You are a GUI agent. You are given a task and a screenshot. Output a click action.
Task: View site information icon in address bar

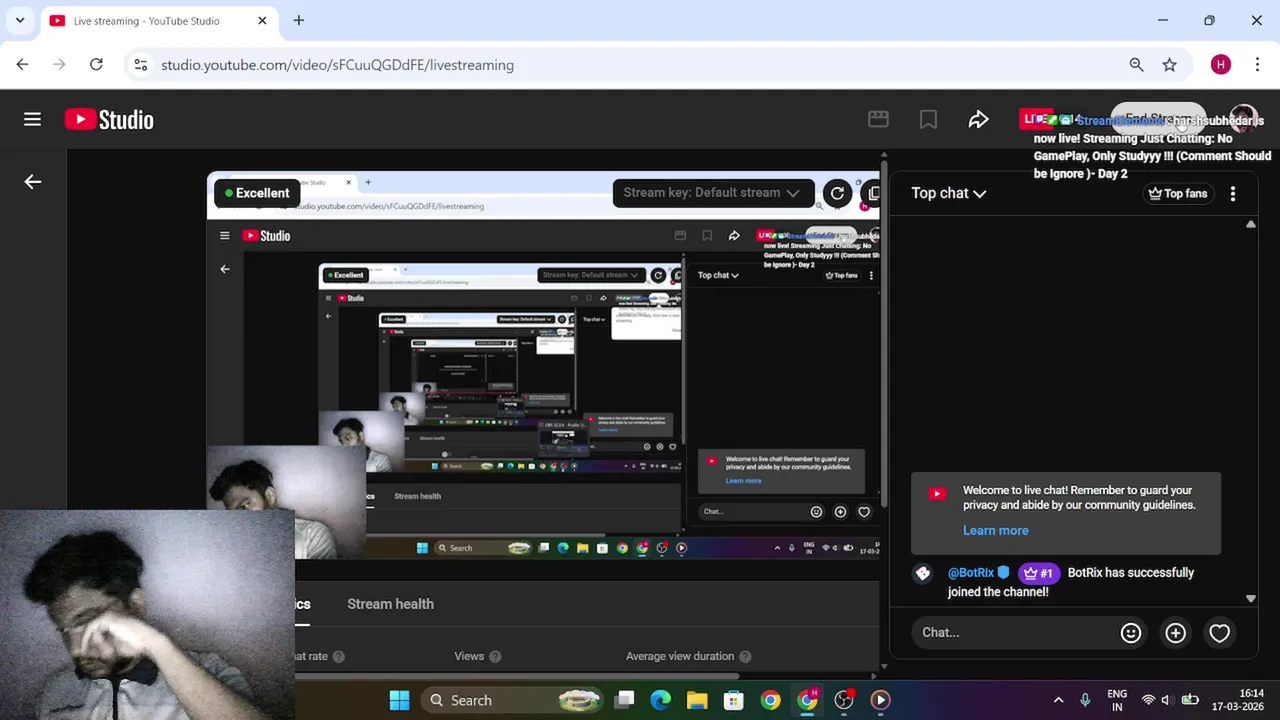click(141, 64)
